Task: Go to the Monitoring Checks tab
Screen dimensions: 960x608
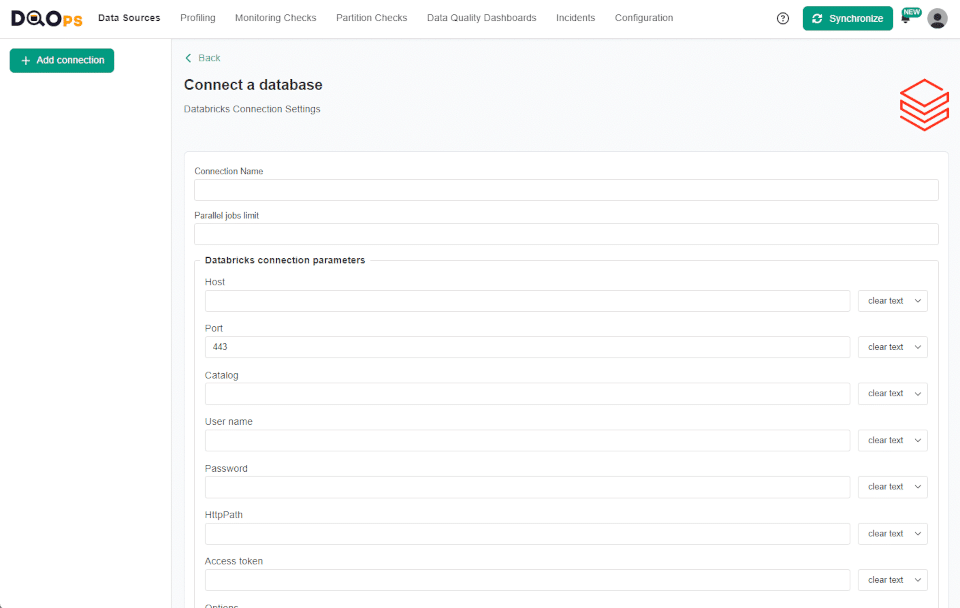Action: coord(276,18)
